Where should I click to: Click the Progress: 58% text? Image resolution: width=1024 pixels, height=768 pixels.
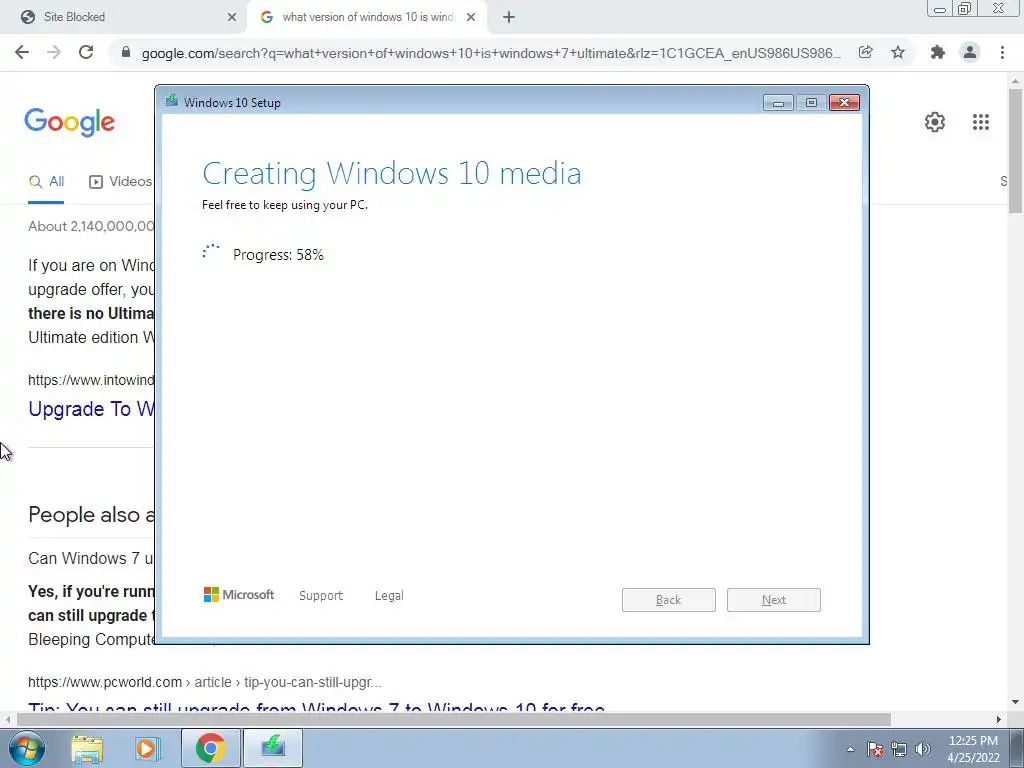coord(278,255)
